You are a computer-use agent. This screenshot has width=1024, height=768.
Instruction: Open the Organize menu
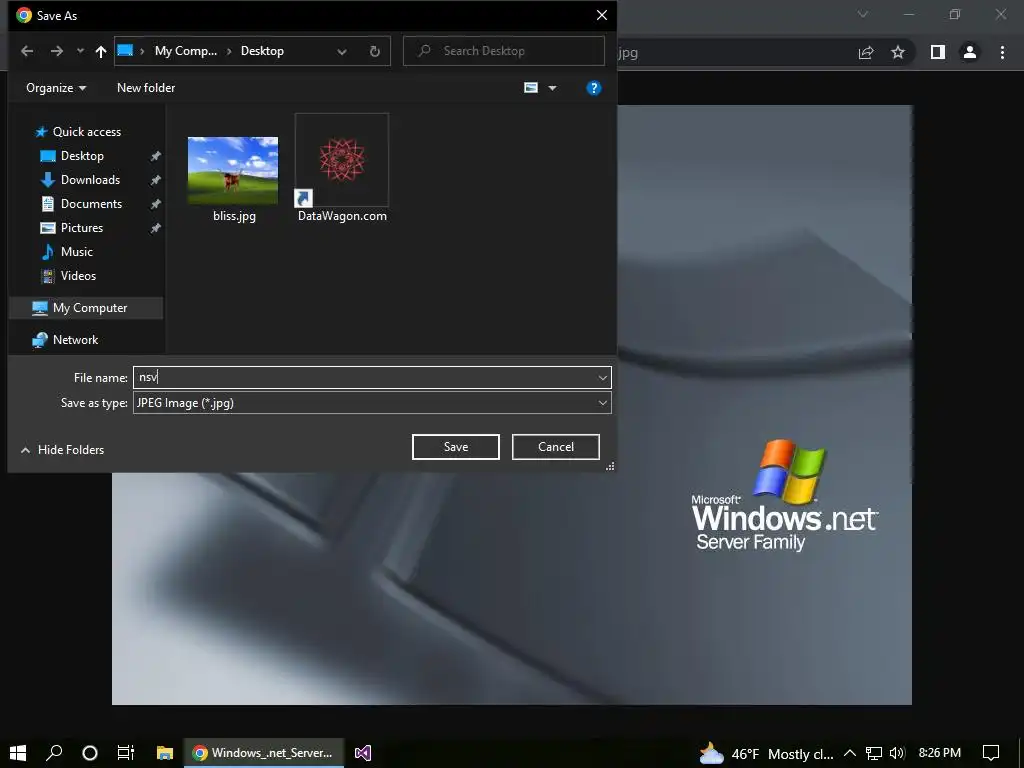point(56,88)
